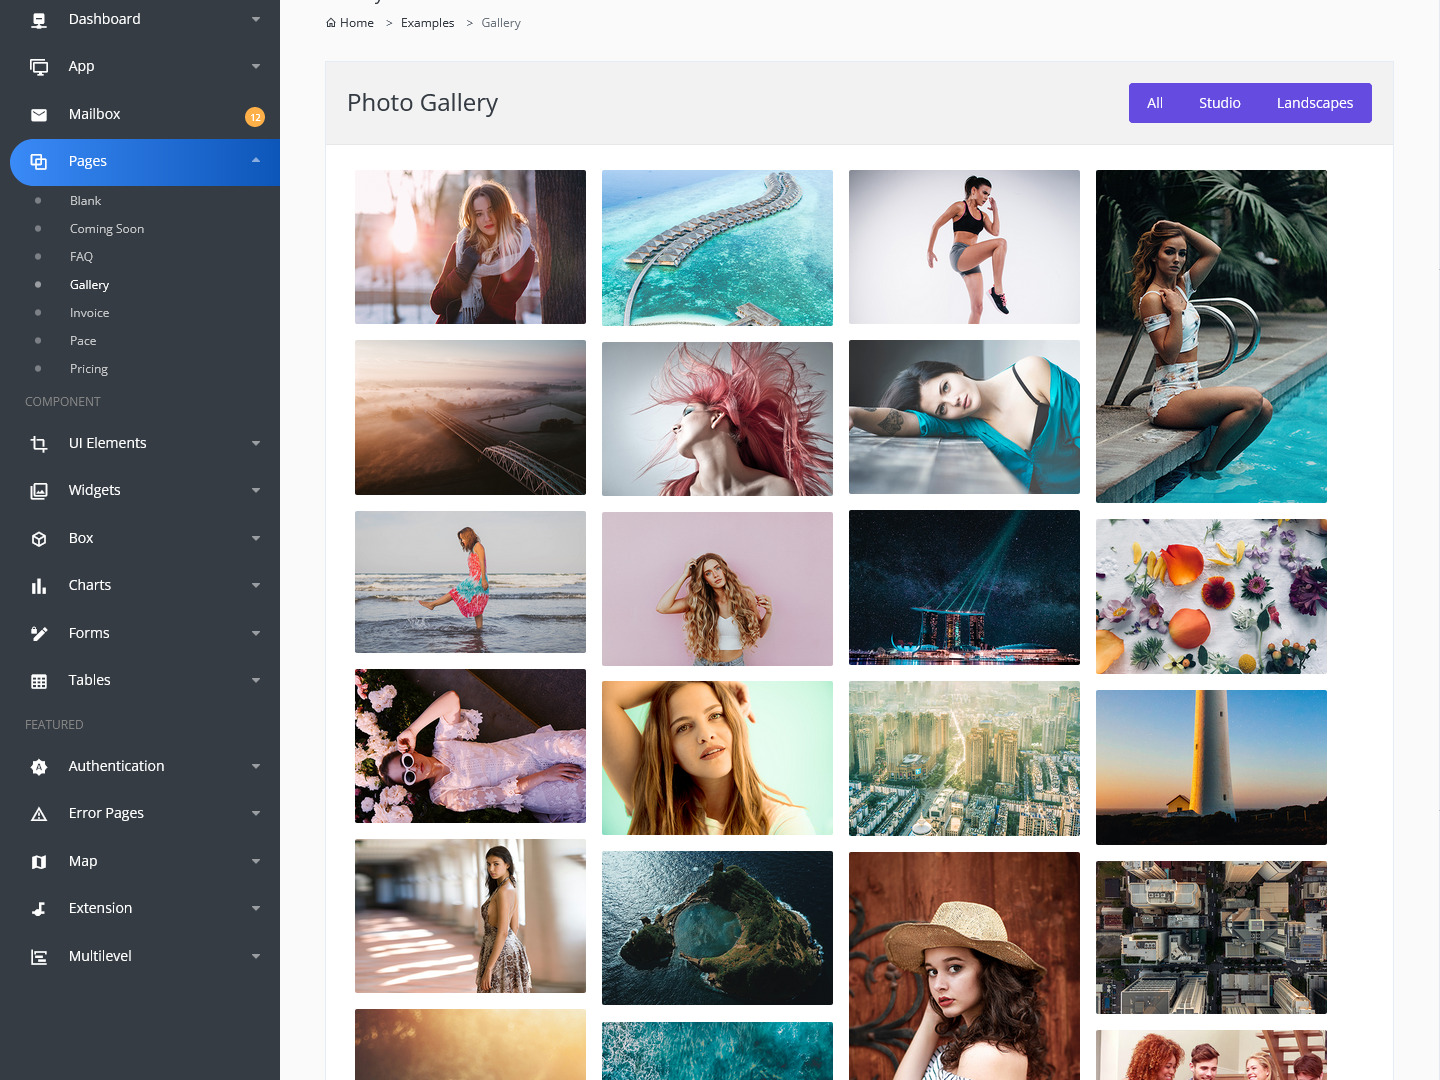Open the curly hair pink background photo
The width and height of the screenshot is (1440, 1080).
click(x=717, y=589)
